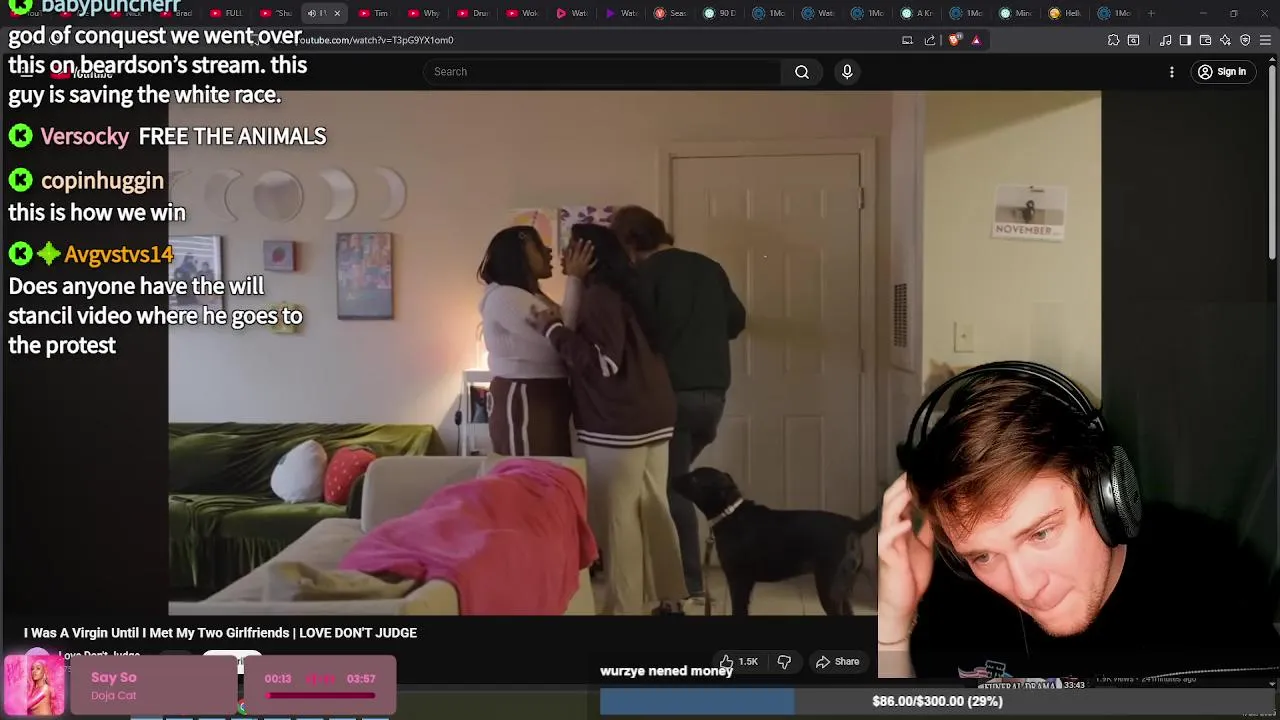Image resolution: width=1280 pixels, height=720 pixels.
Task: Click the YouTube search magnifier button
Action: (x=802, y=72)
